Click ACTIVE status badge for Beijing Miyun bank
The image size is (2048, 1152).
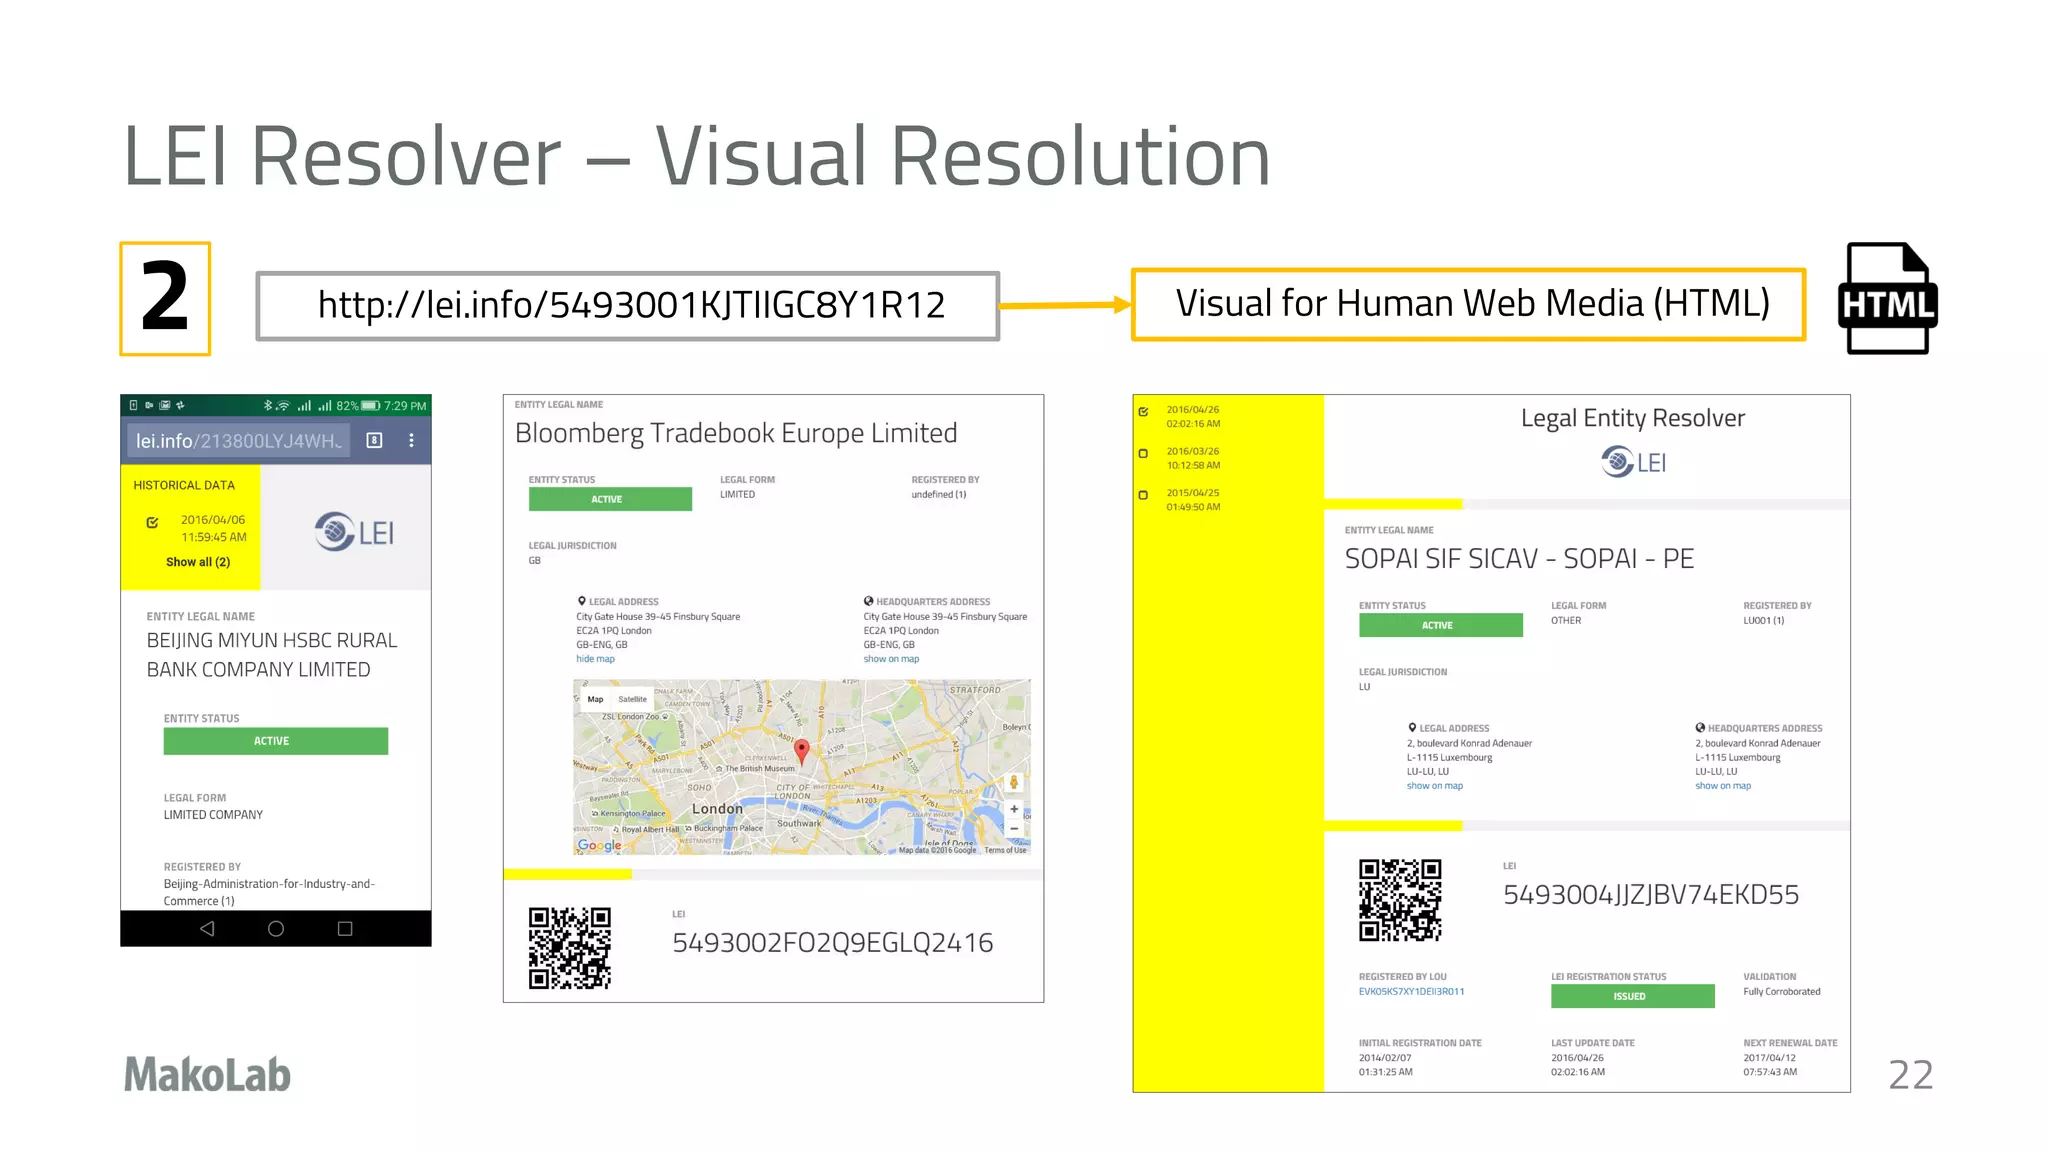[276, 741]
